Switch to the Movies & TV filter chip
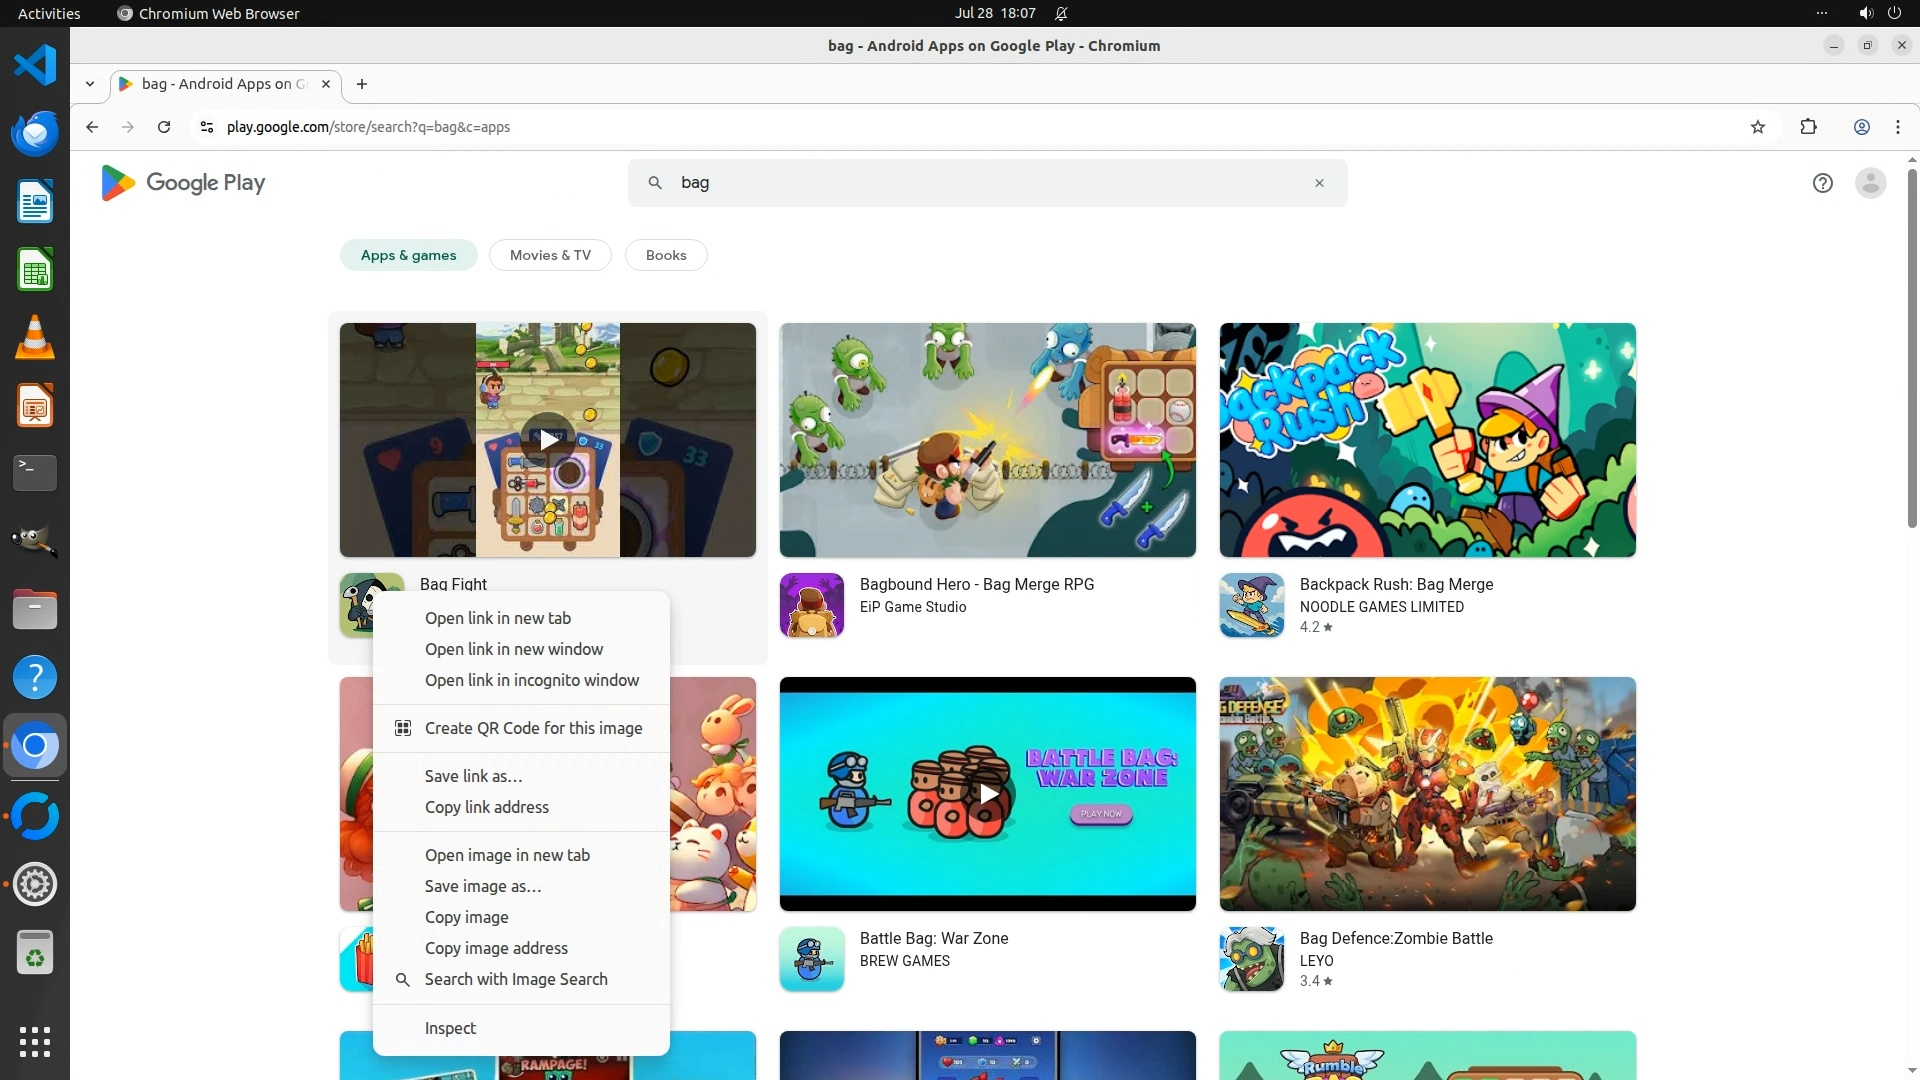 point(550,255)
